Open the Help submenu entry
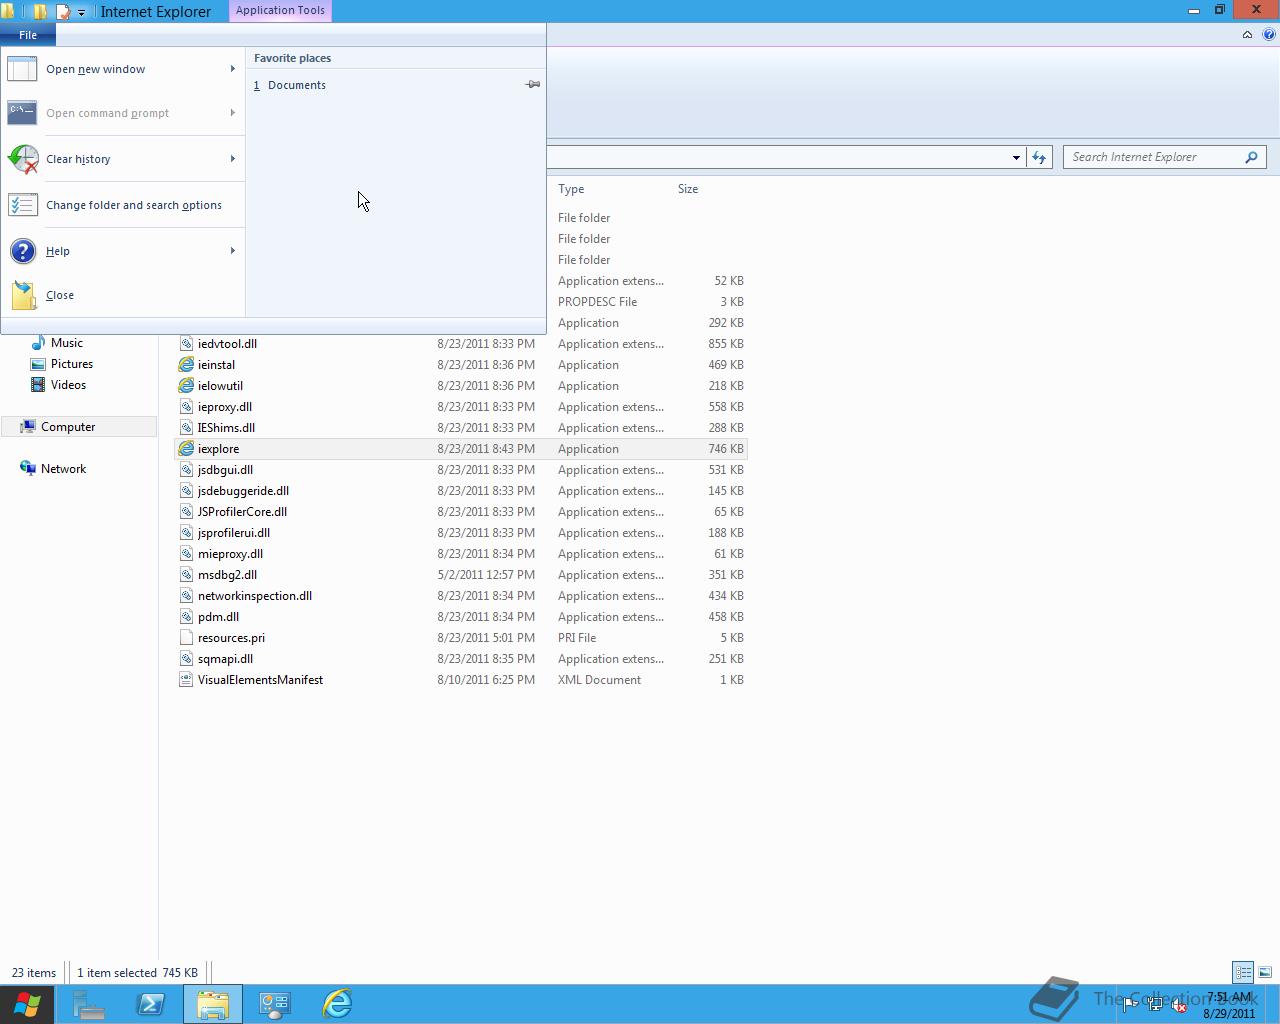 point(123,251)
